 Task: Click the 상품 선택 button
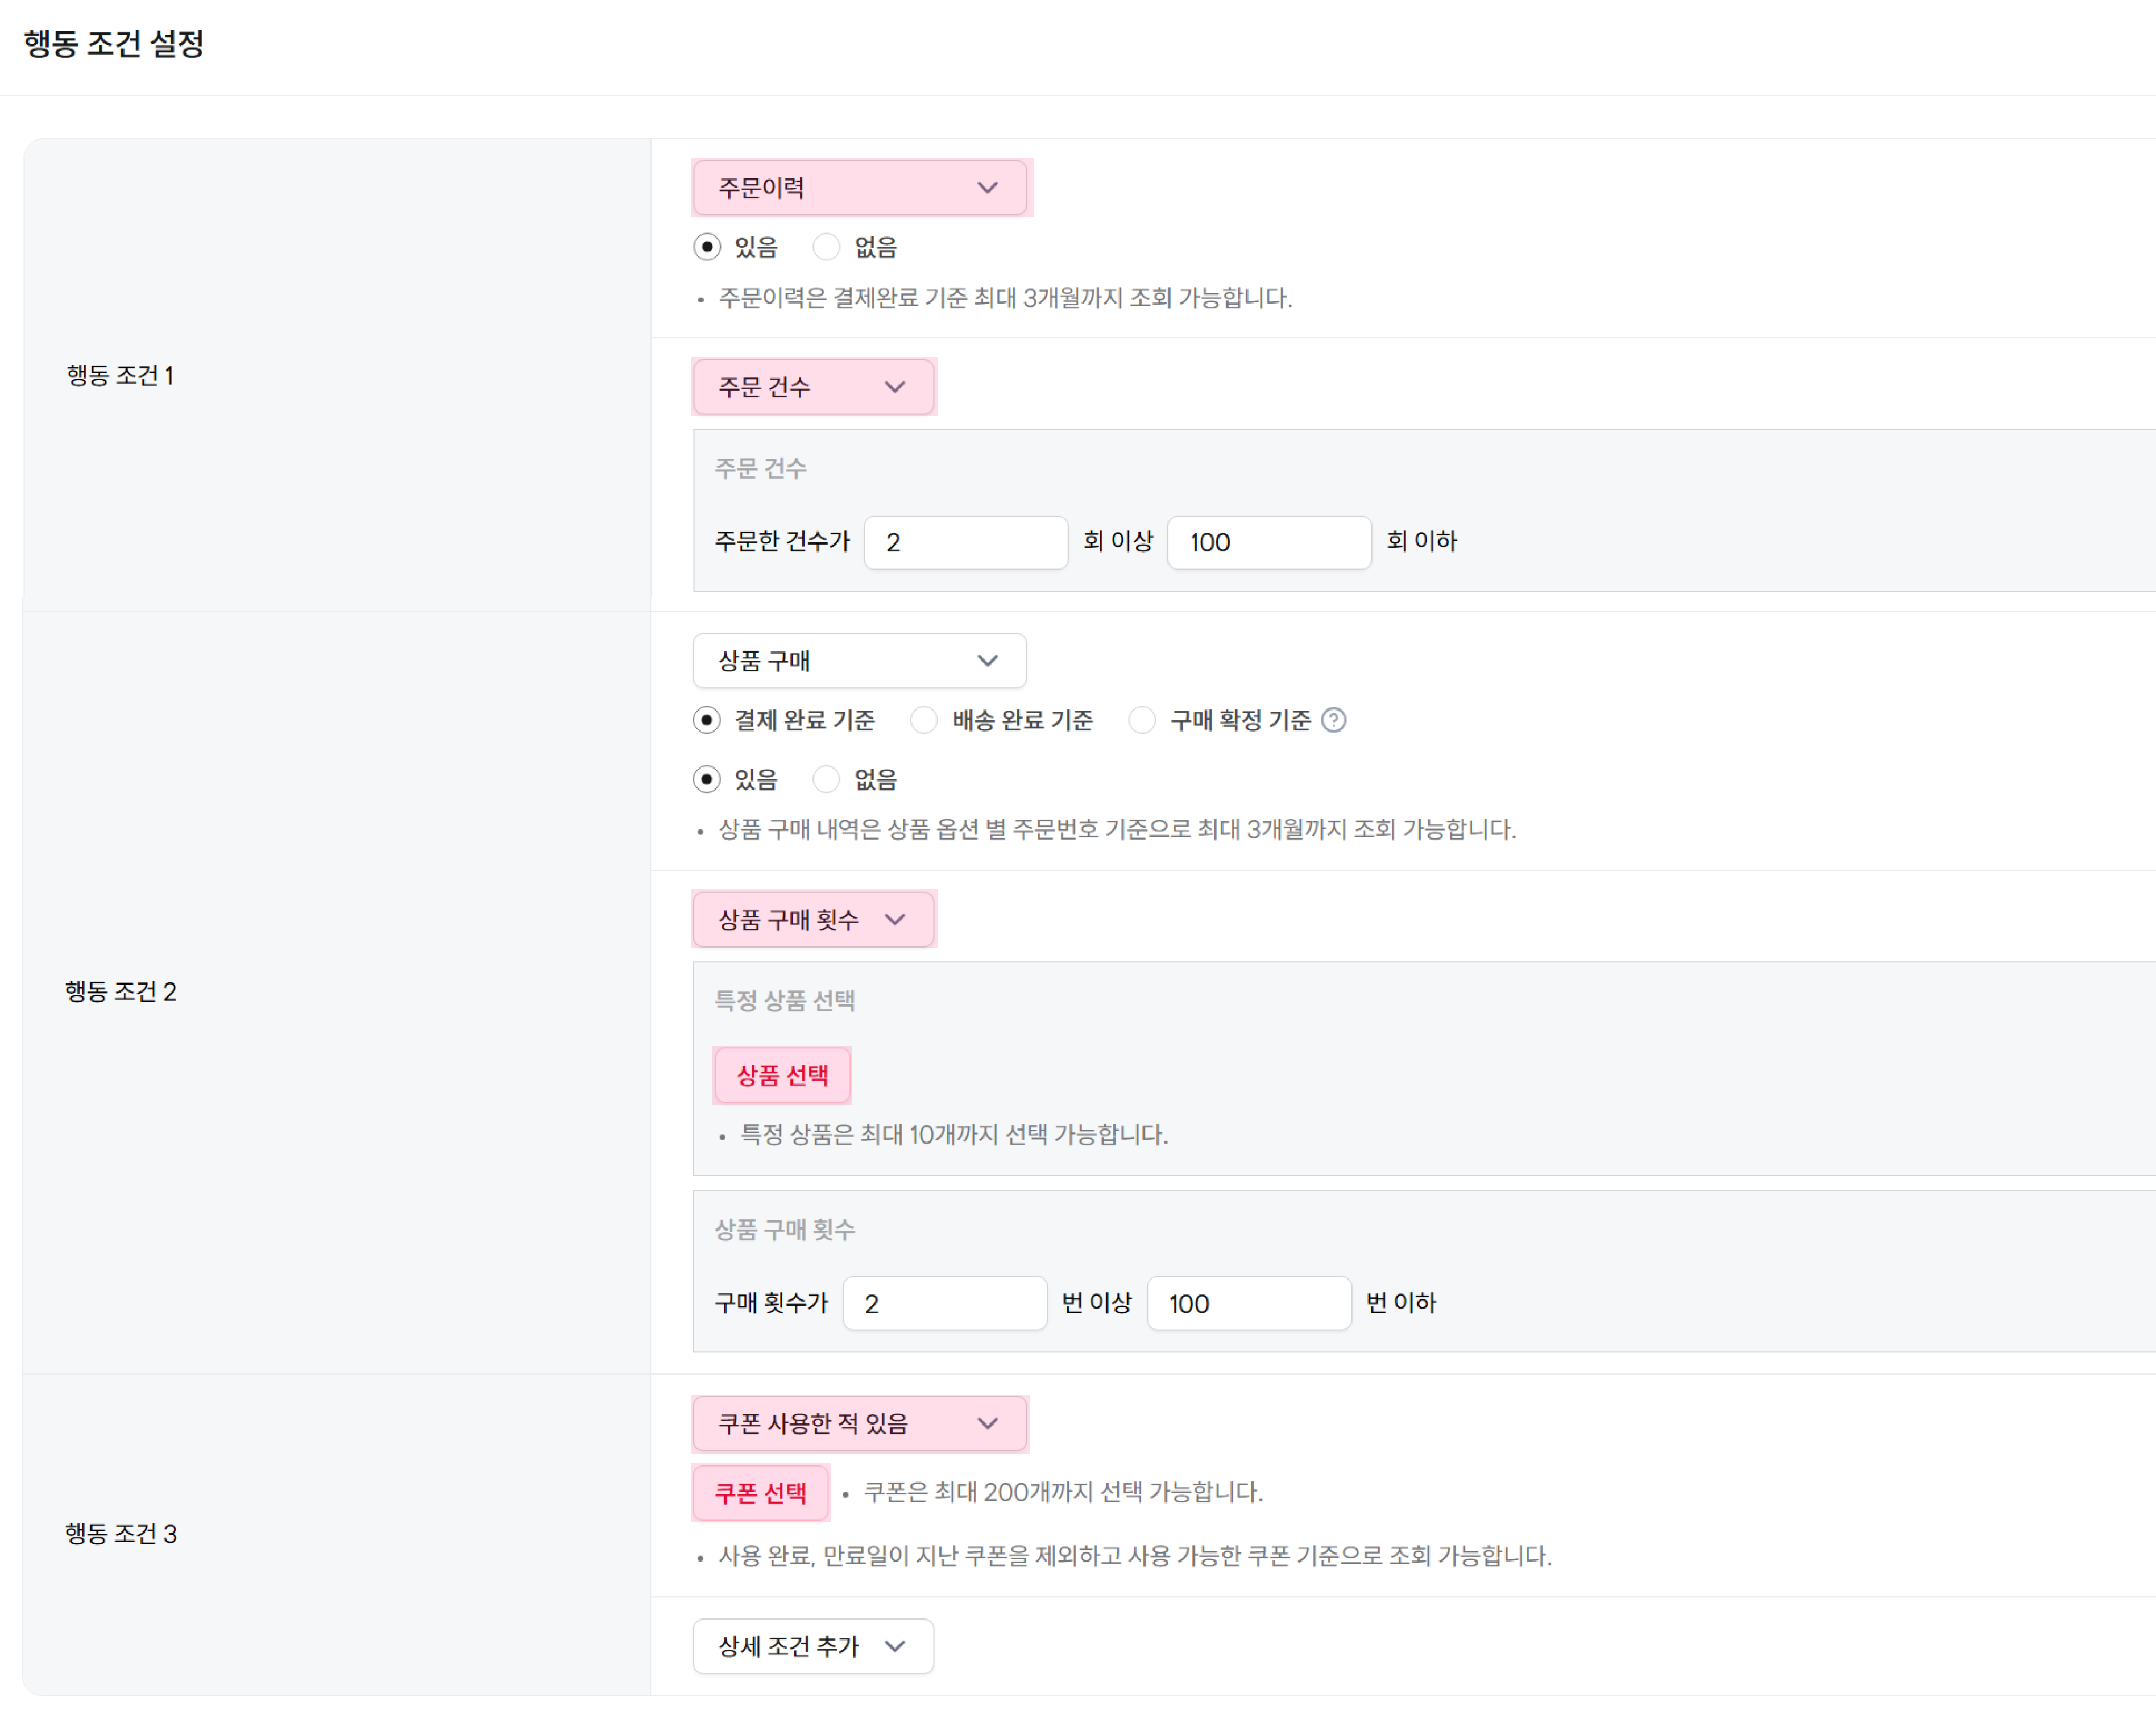tap(782, 1075)
